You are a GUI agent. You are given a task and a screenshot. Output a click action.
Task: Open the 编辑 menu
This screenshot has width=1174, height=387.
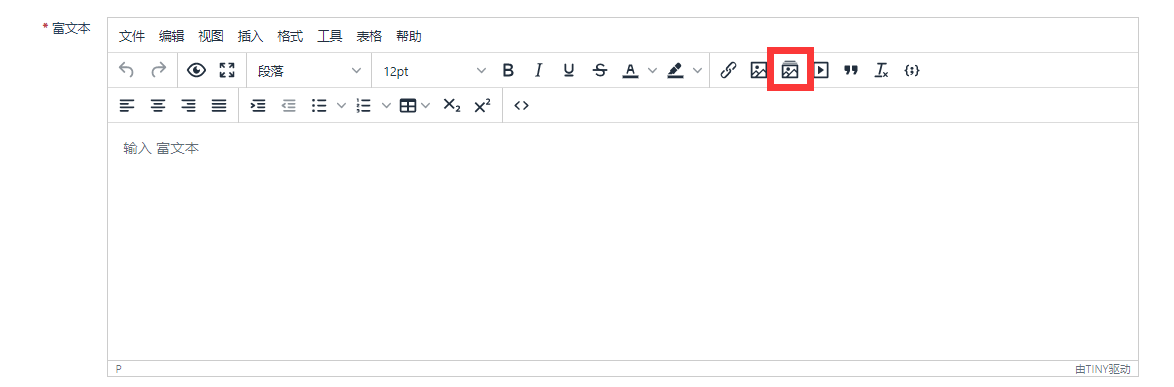click(171, 36)
